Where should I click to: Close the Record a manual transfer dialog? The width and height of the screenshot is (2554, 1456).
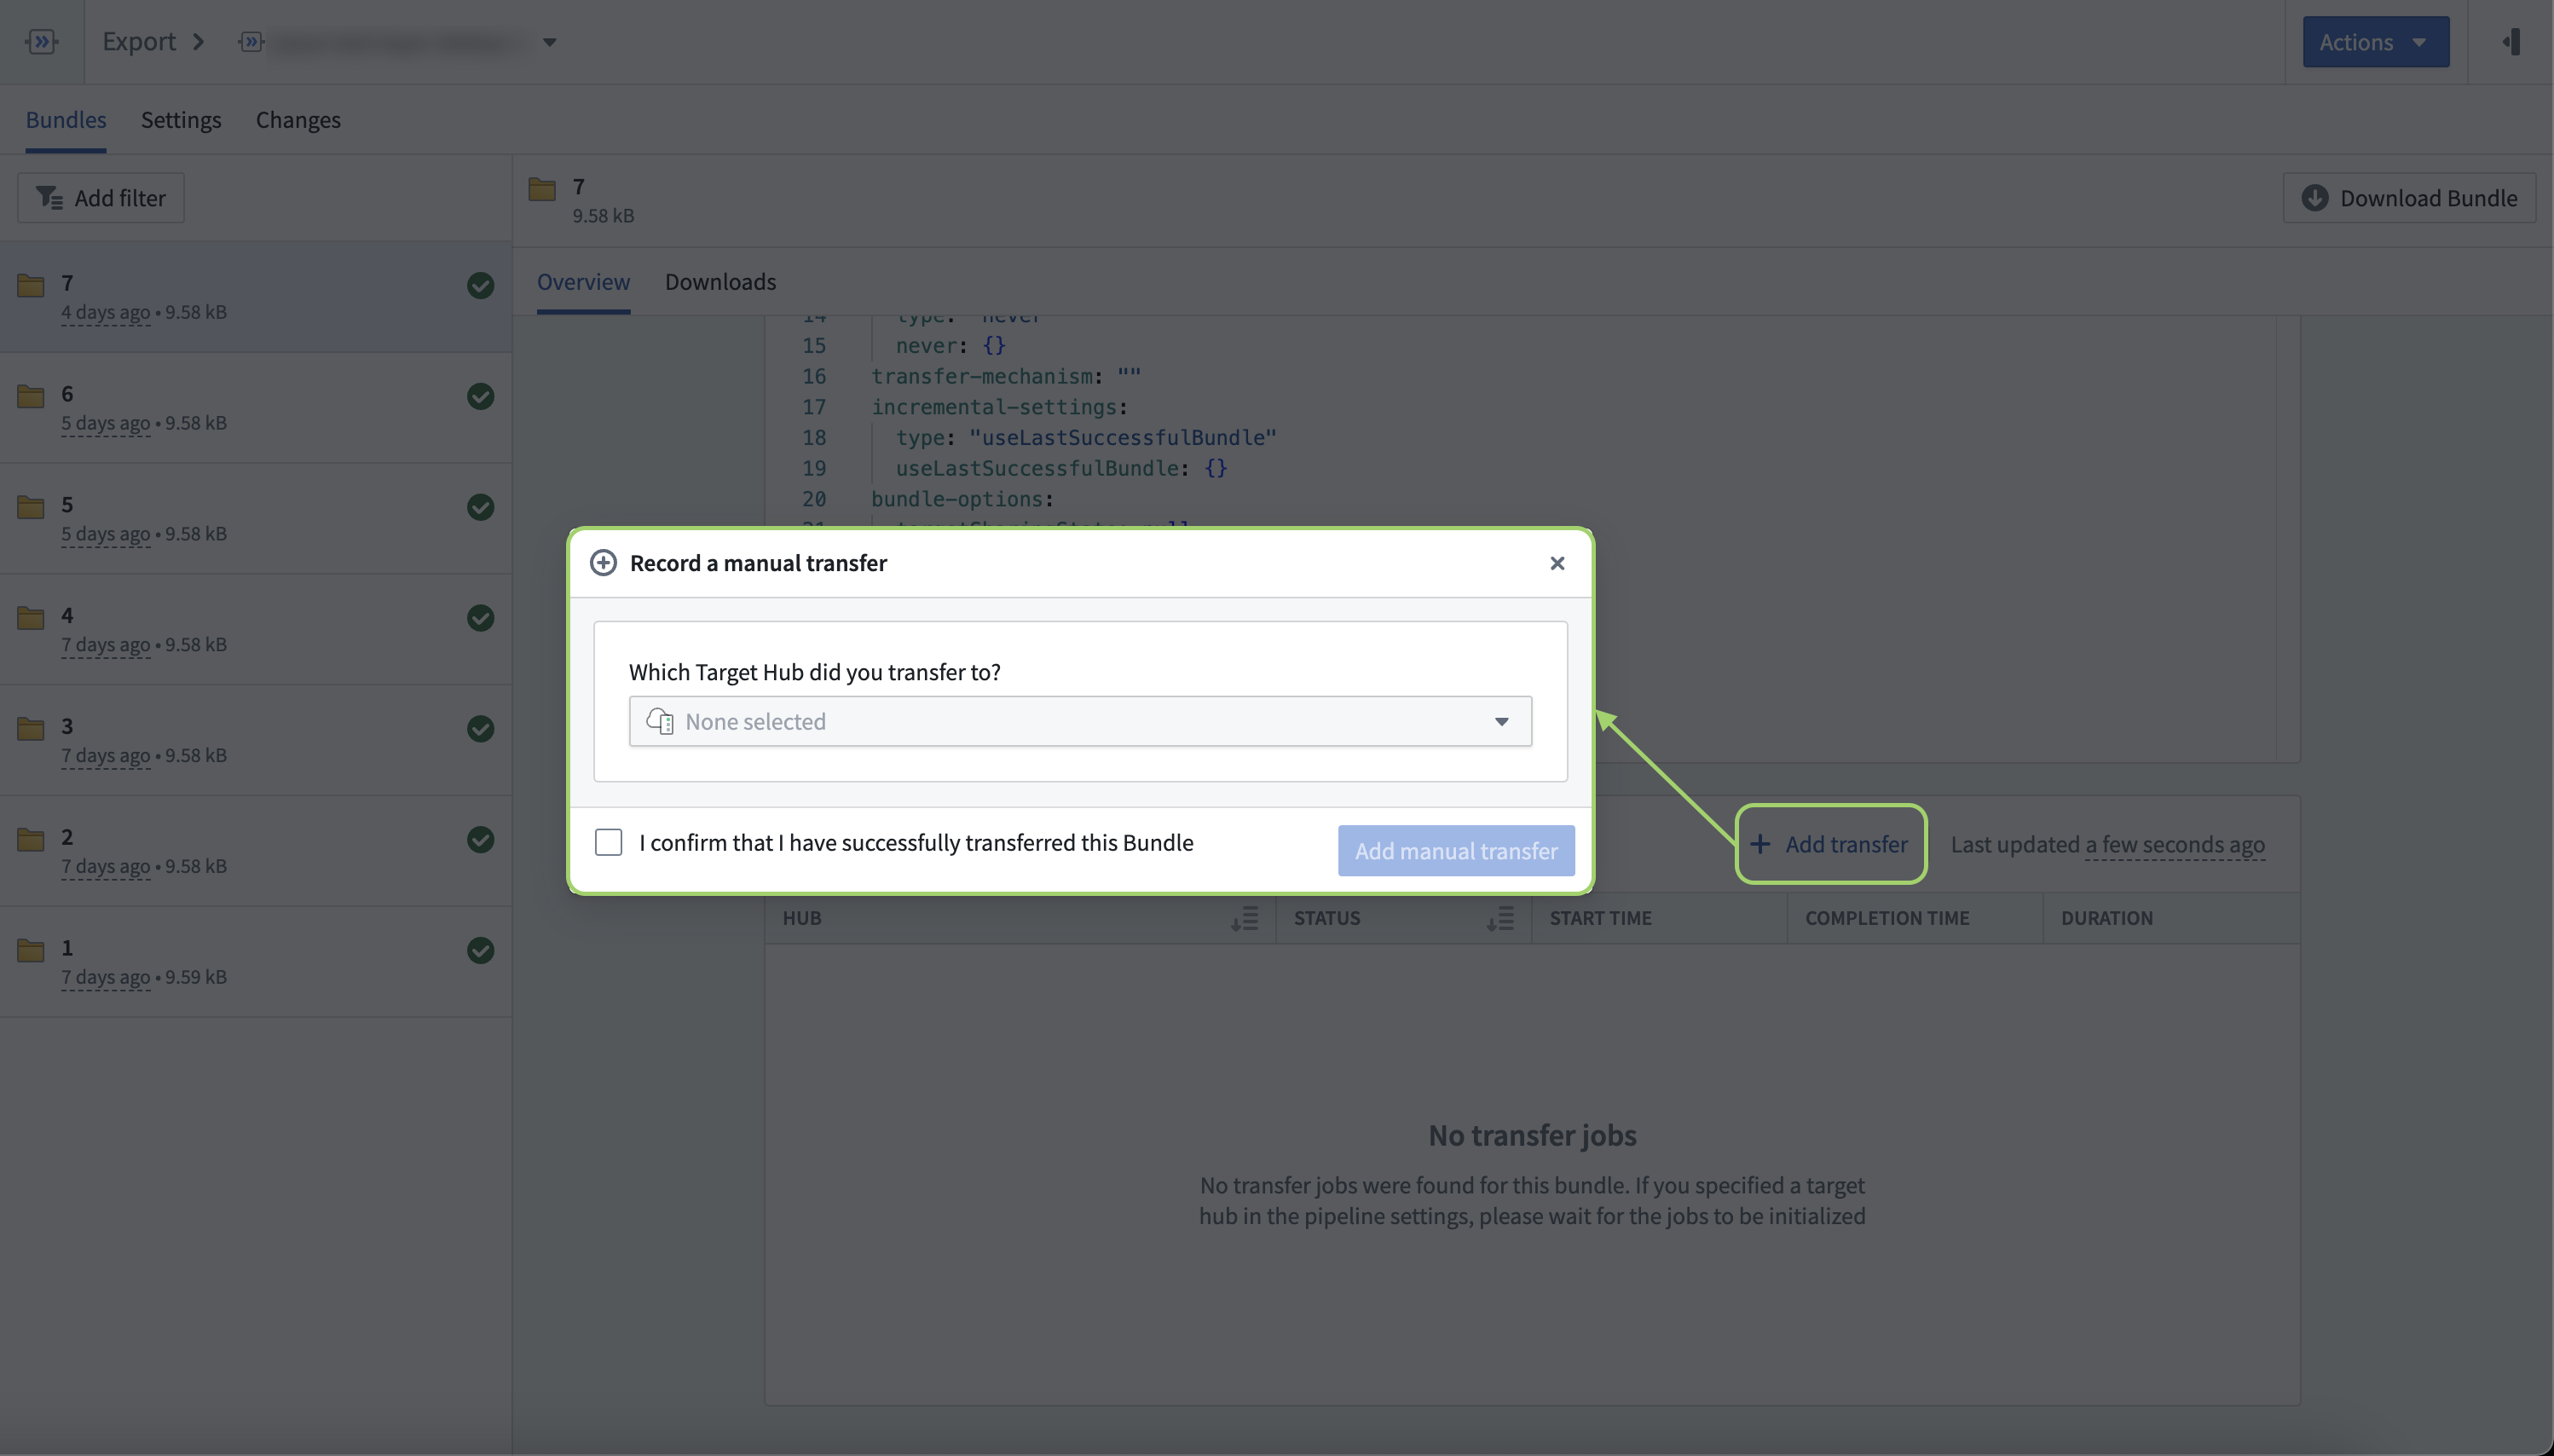(x=1557, y=563)
